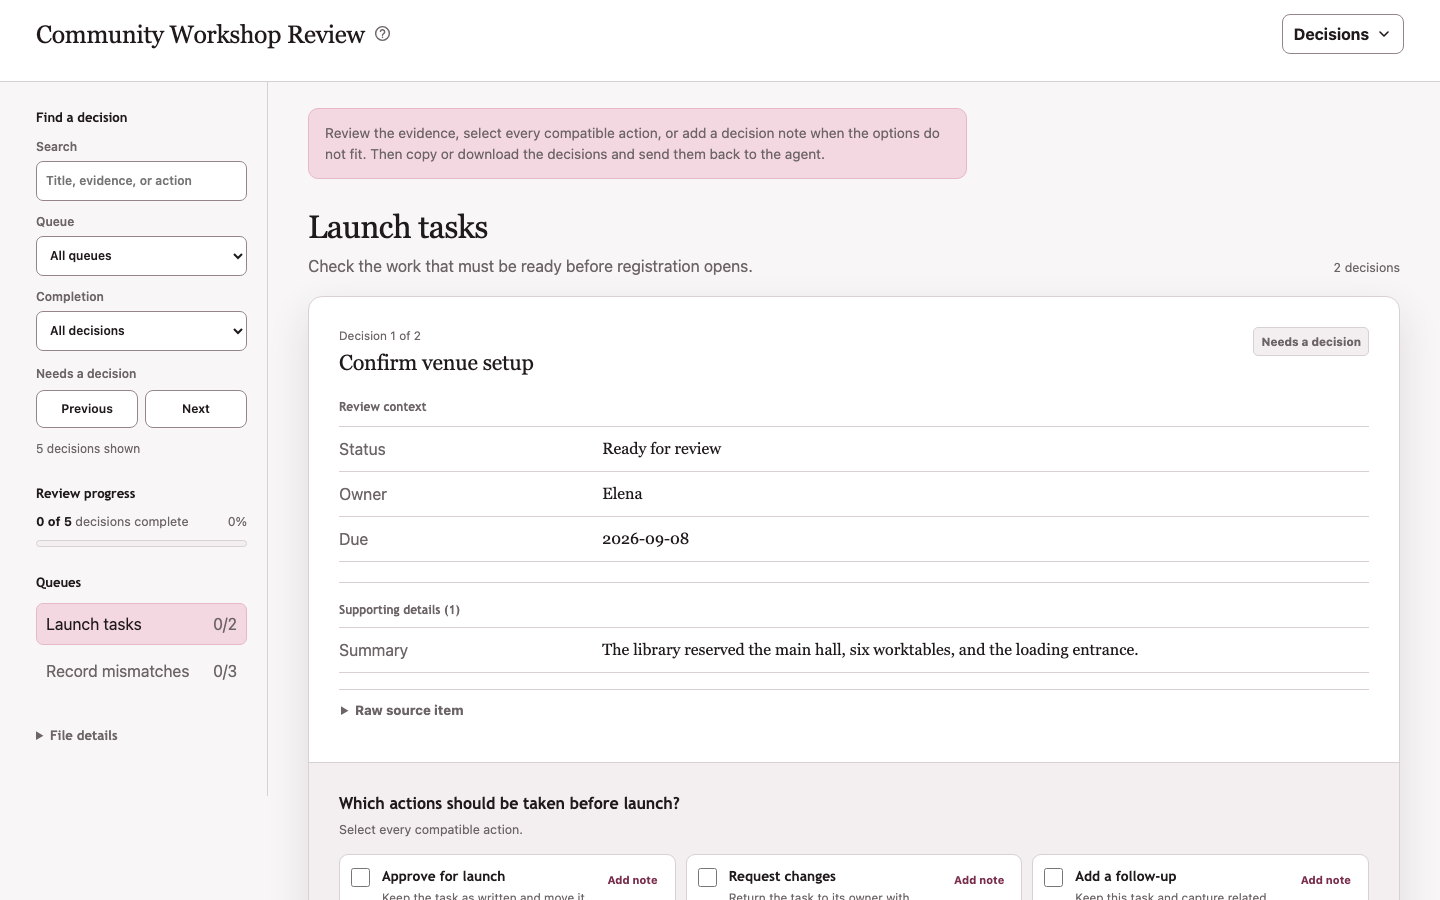
Task: Expand the File details section
Action: (77, 735)
